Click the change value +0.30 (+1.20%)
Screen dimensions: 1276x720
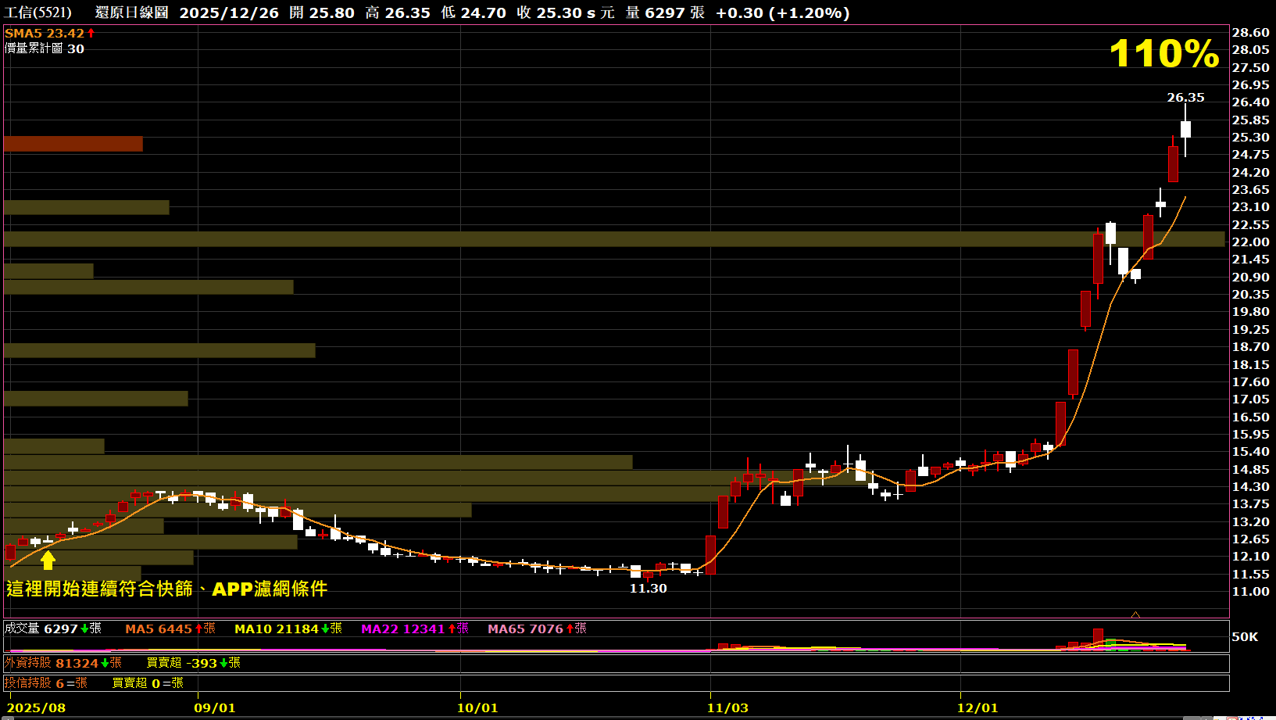pos(783,13)
